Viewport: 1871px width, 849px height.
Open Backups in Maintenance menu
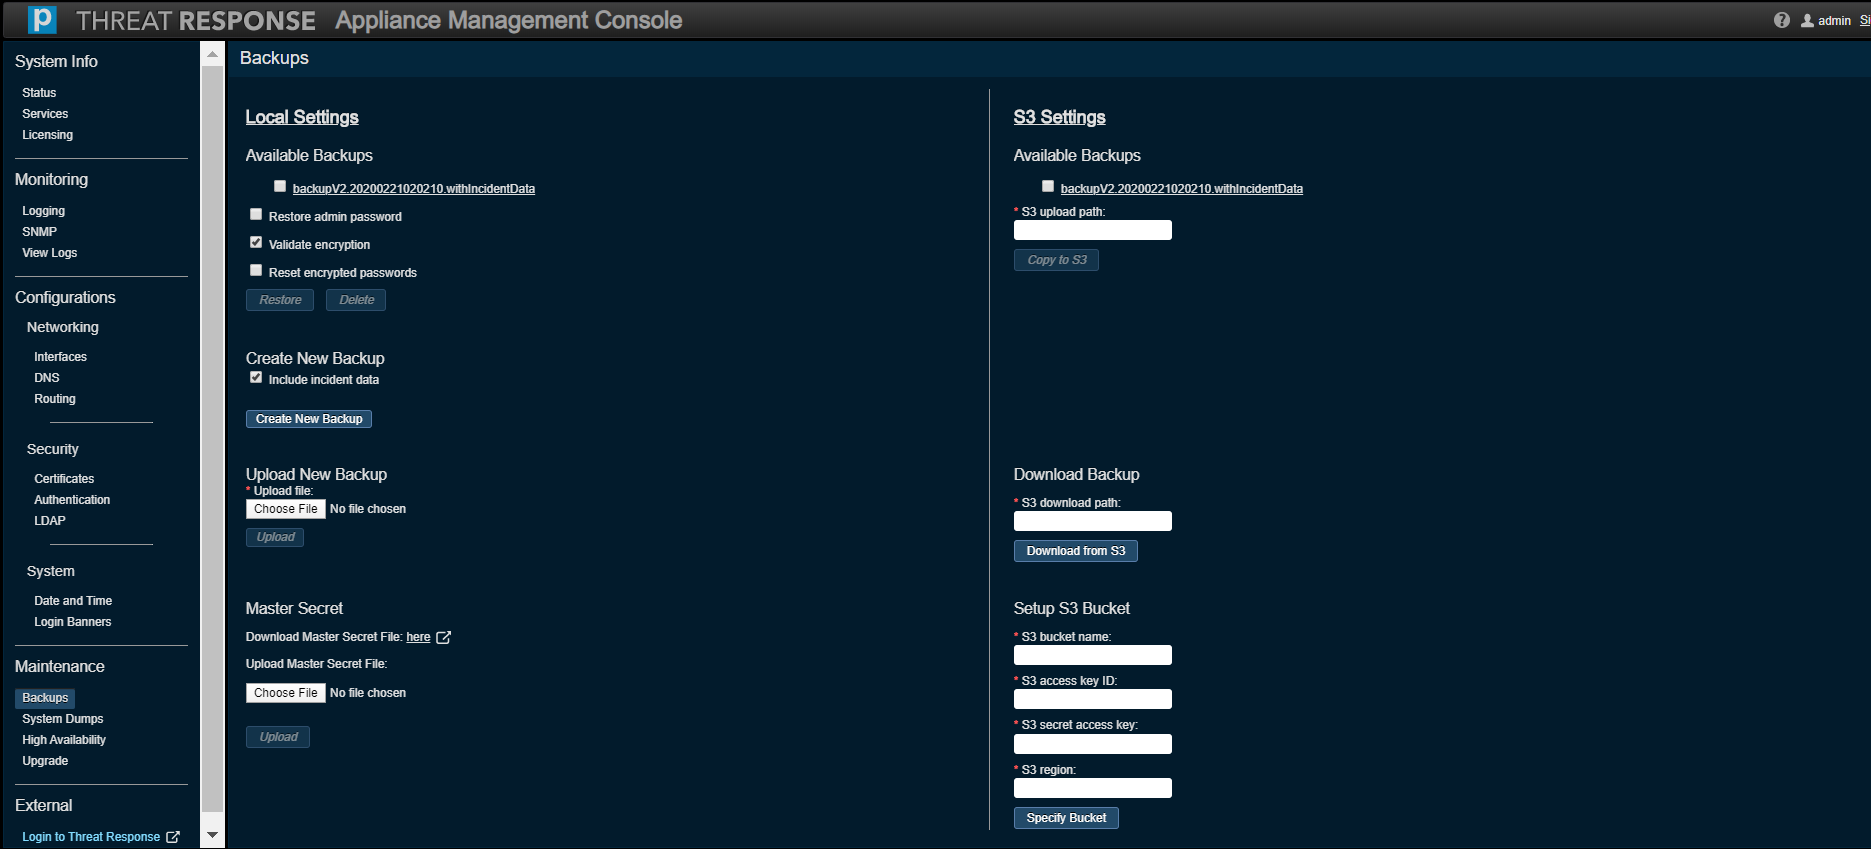tap(45, 698)
